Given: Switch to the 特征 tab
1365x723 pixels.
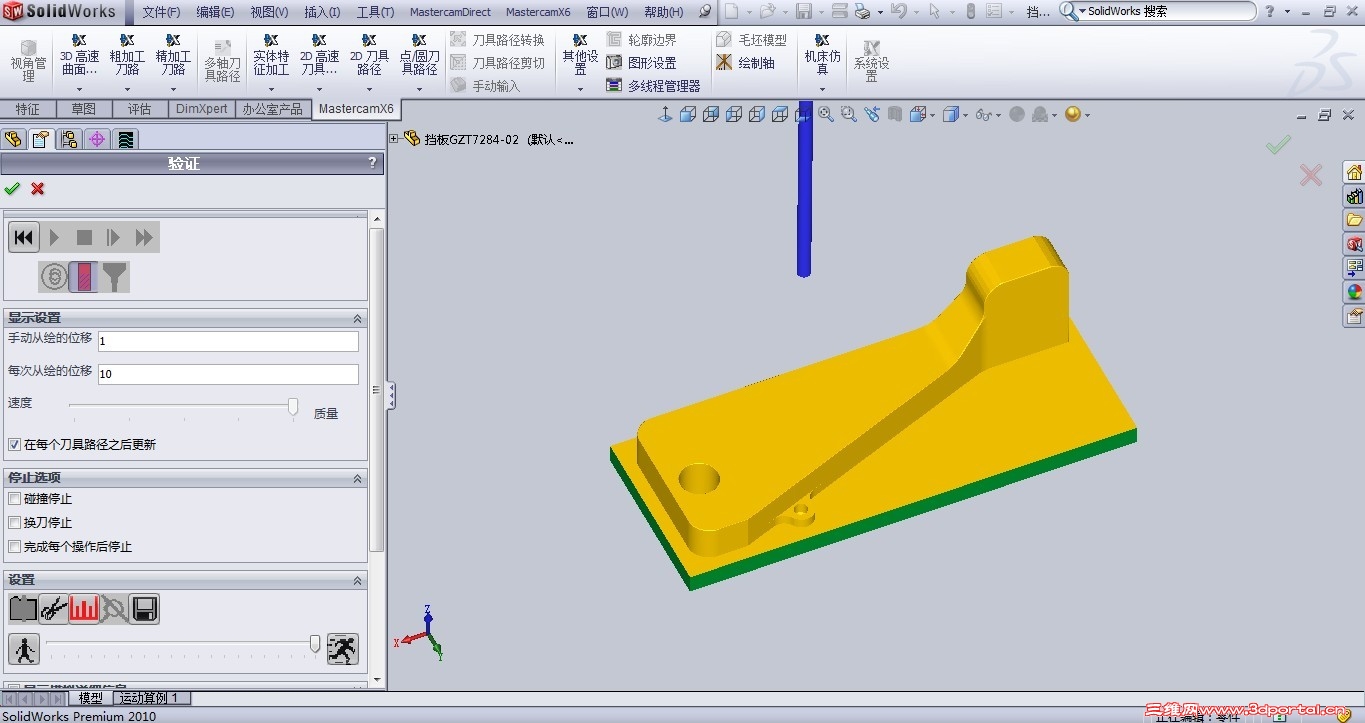Looking at the screenshot, I should point(28,109).
